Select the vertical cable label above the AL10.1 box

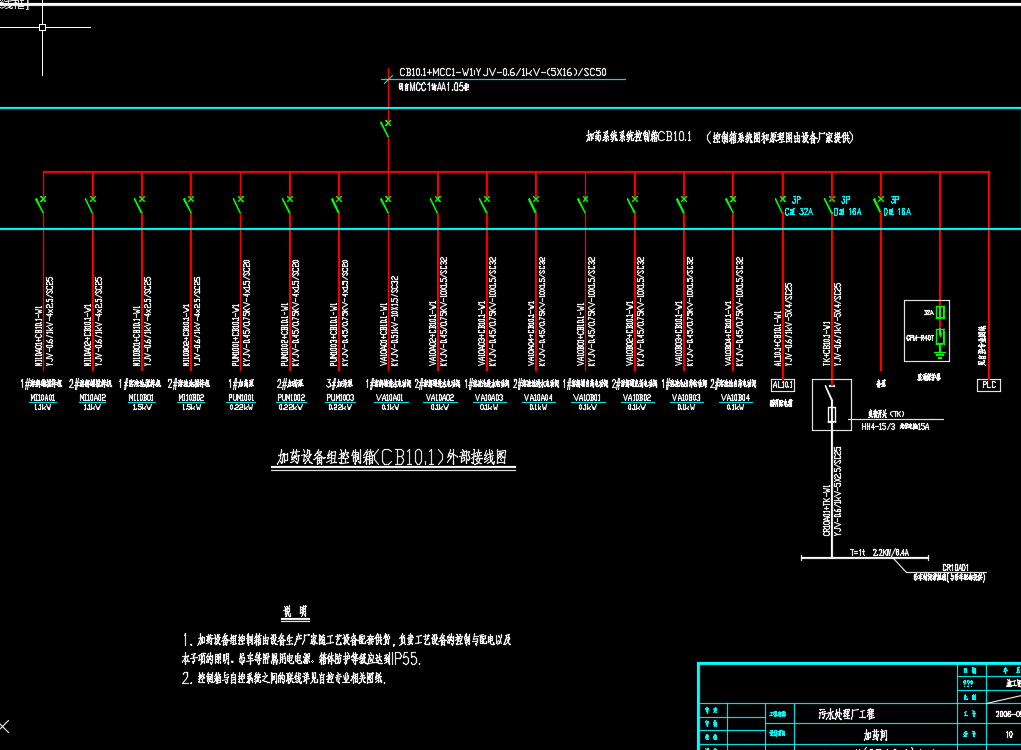point(783,324)
